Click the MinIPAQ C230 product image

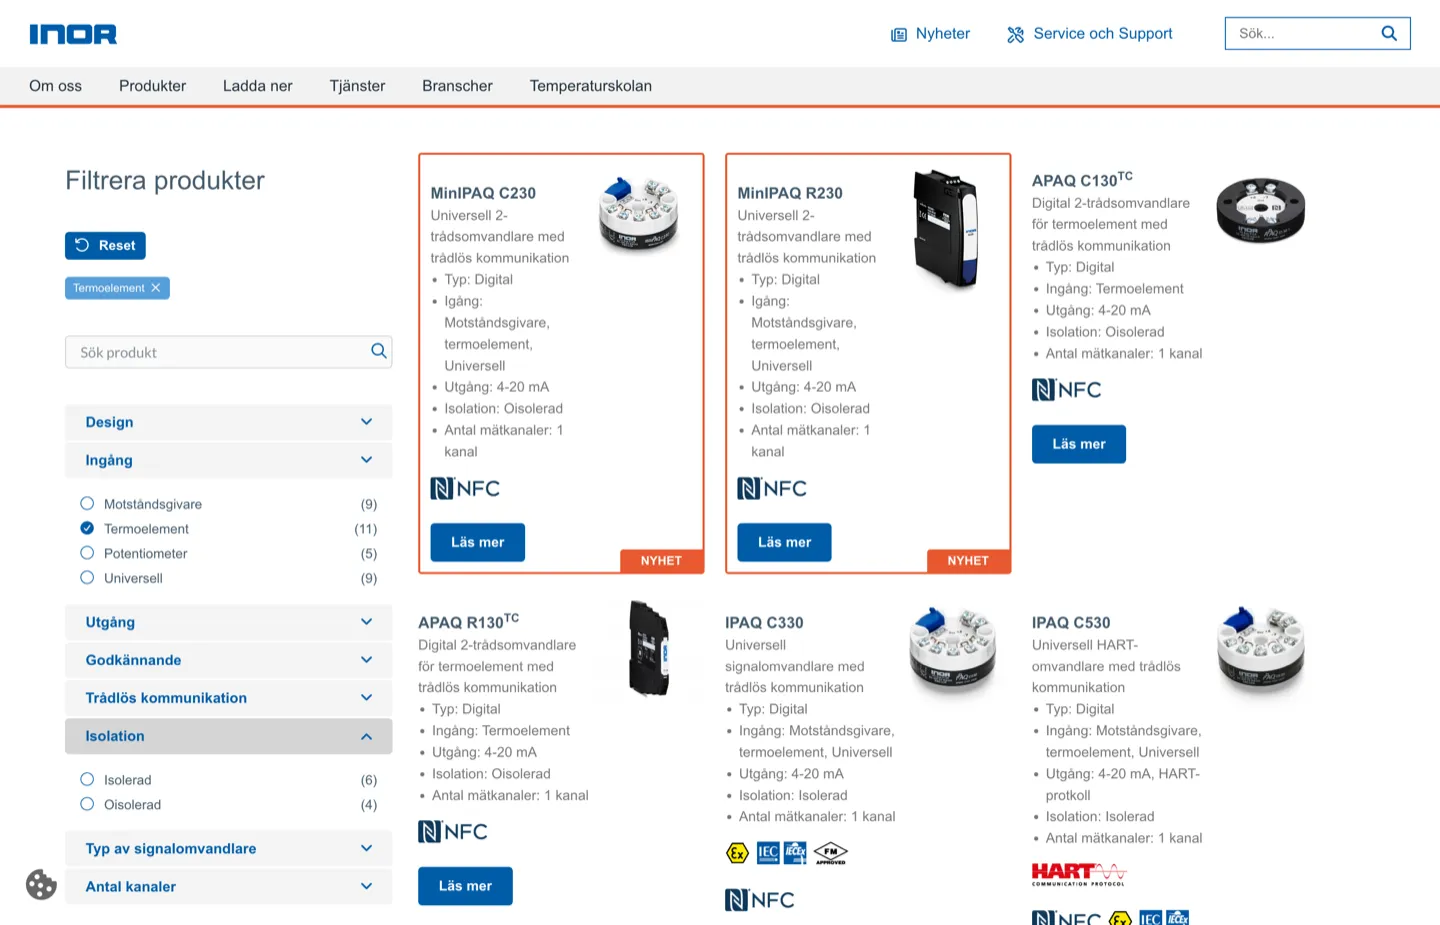pyautogui.click(x=638, y=214)
